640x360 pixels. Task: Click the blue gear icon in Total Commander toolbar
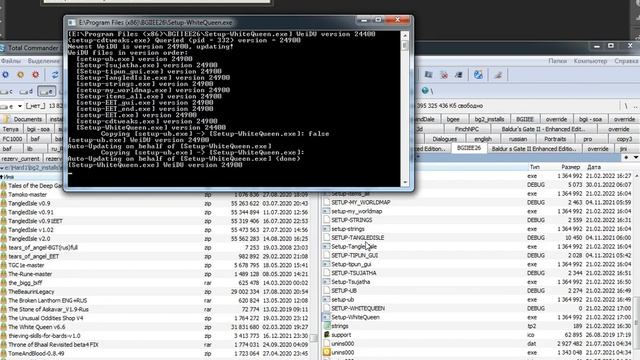(x=5, y=75)
